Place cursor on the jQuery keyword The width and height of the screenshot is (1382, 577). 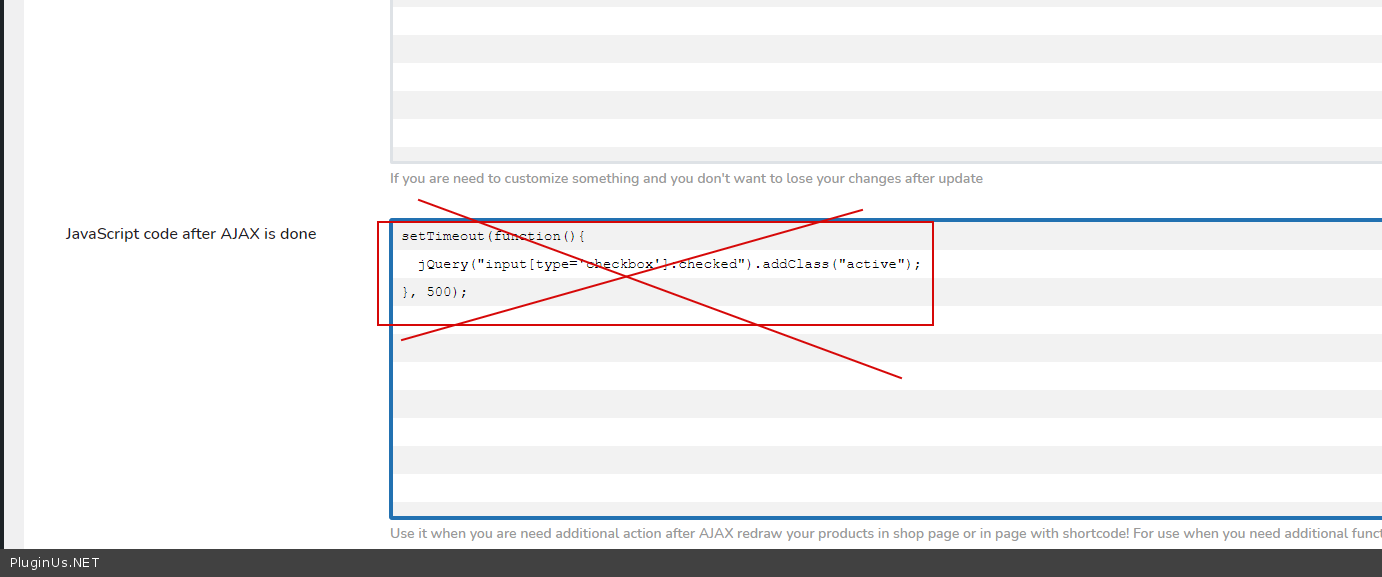(x=443, y=264)
